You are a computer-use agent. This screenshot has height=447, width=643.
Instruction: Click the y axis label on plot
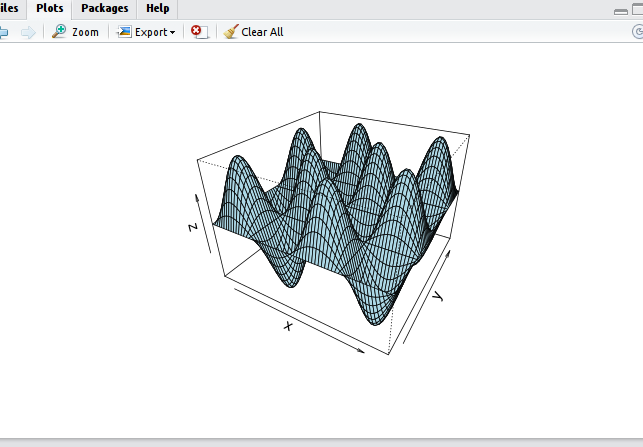(x=437, y=297)
